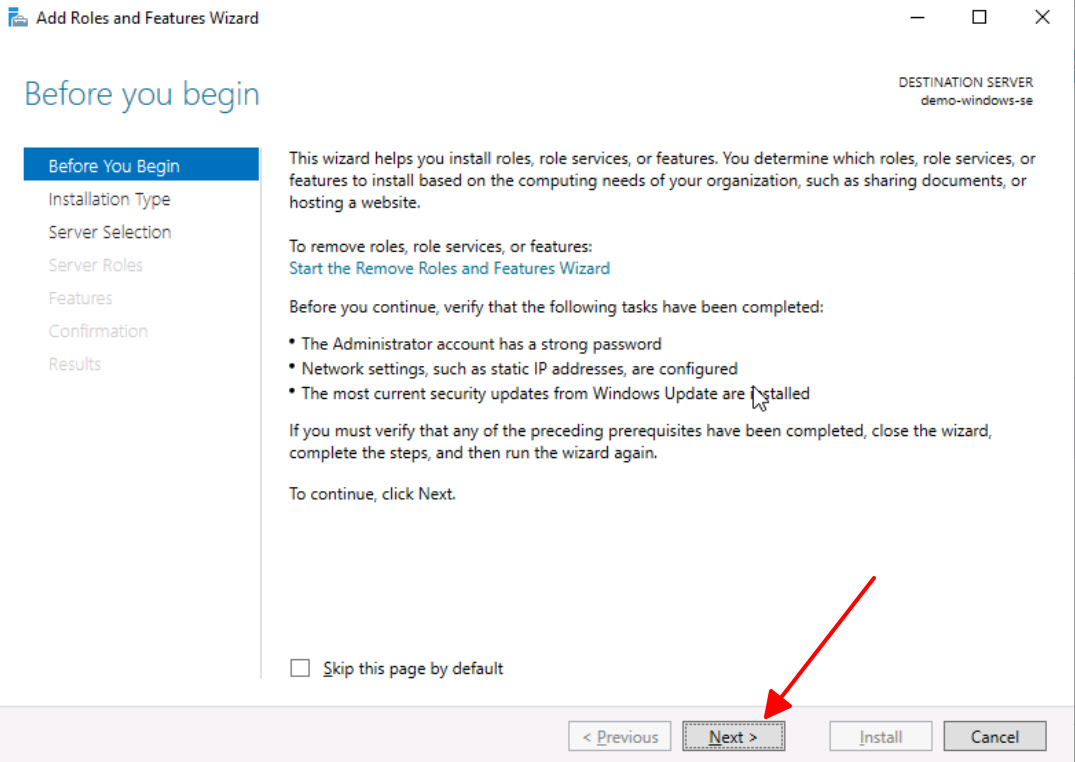
Task: Click the Add Roles and Features Wizard title text
Action: pos(147,18)
